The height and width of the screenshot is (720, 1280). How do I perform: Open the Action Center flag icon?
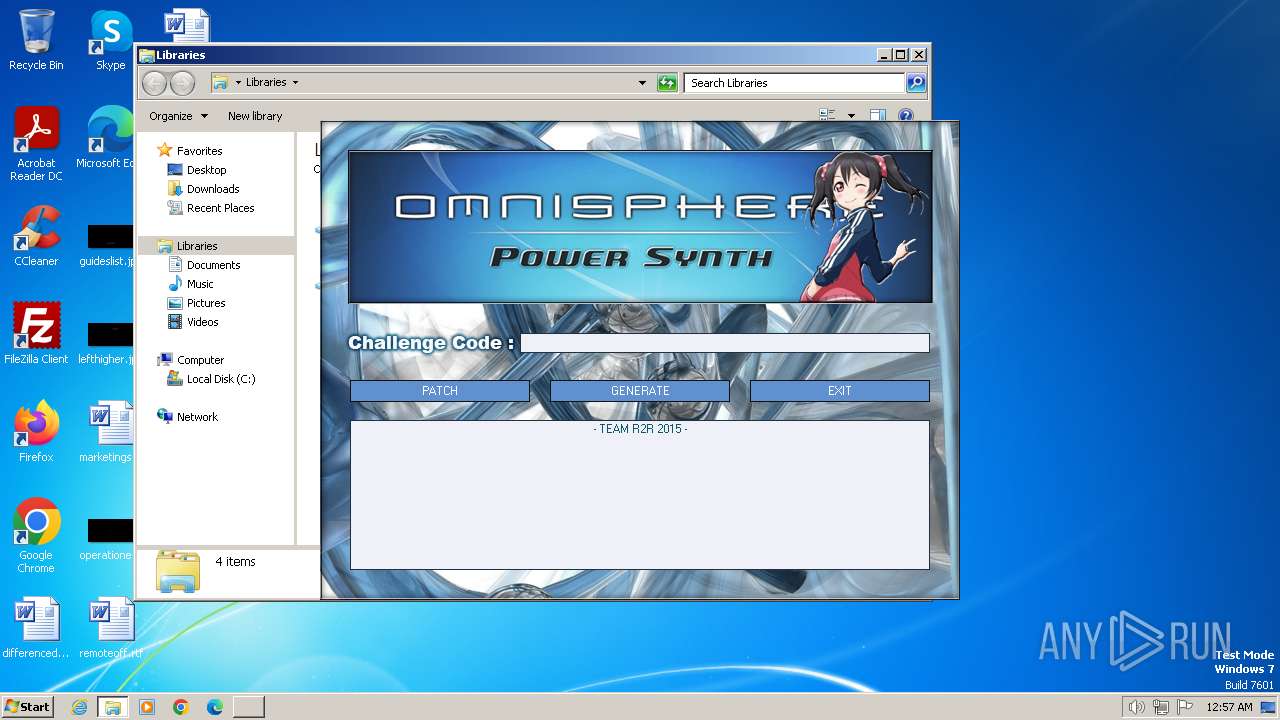(1185, 707)
